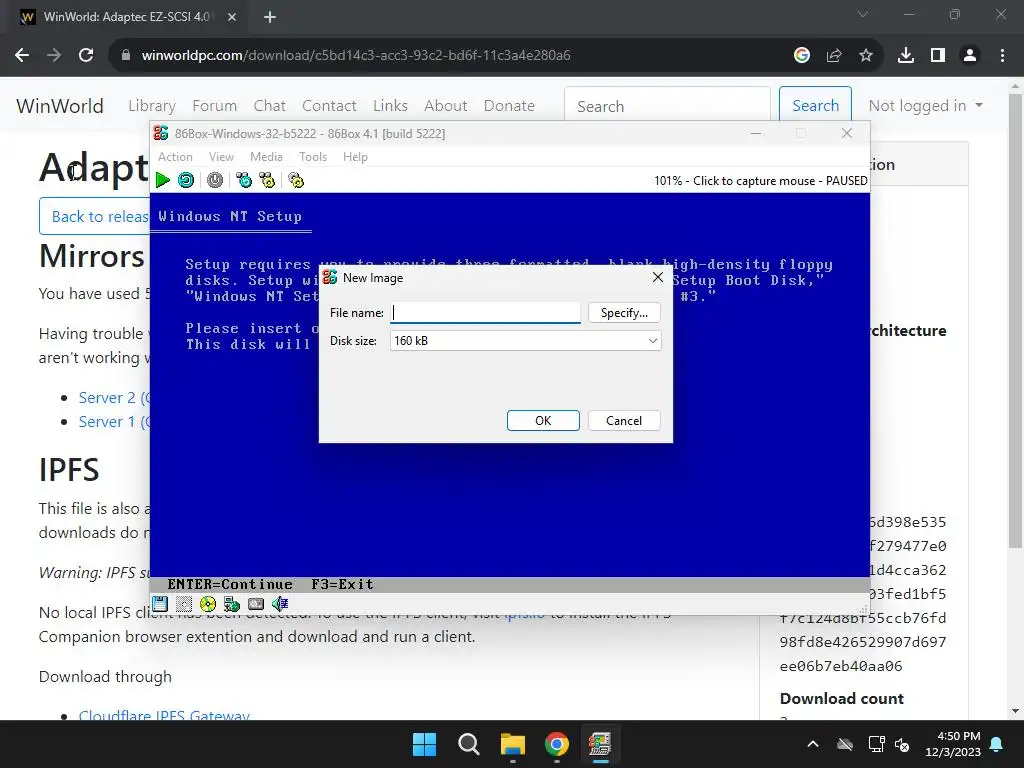The width and height of the screenshot is (1024, 768).
Task: Open Chrome profile avatar icon
Action: [970, 55]
